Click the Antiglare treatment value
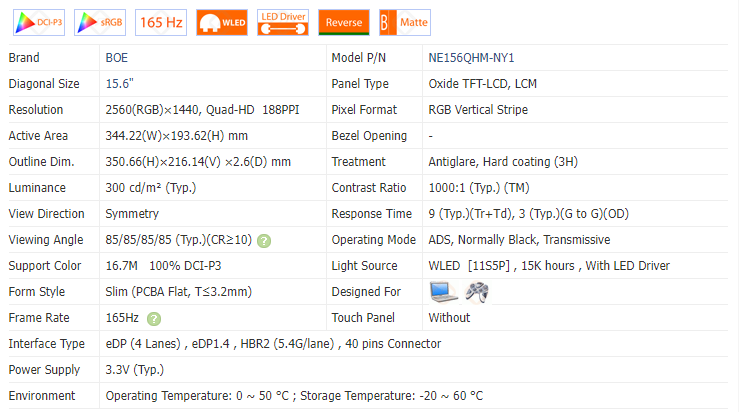742x412 pixels. (502, 162)
